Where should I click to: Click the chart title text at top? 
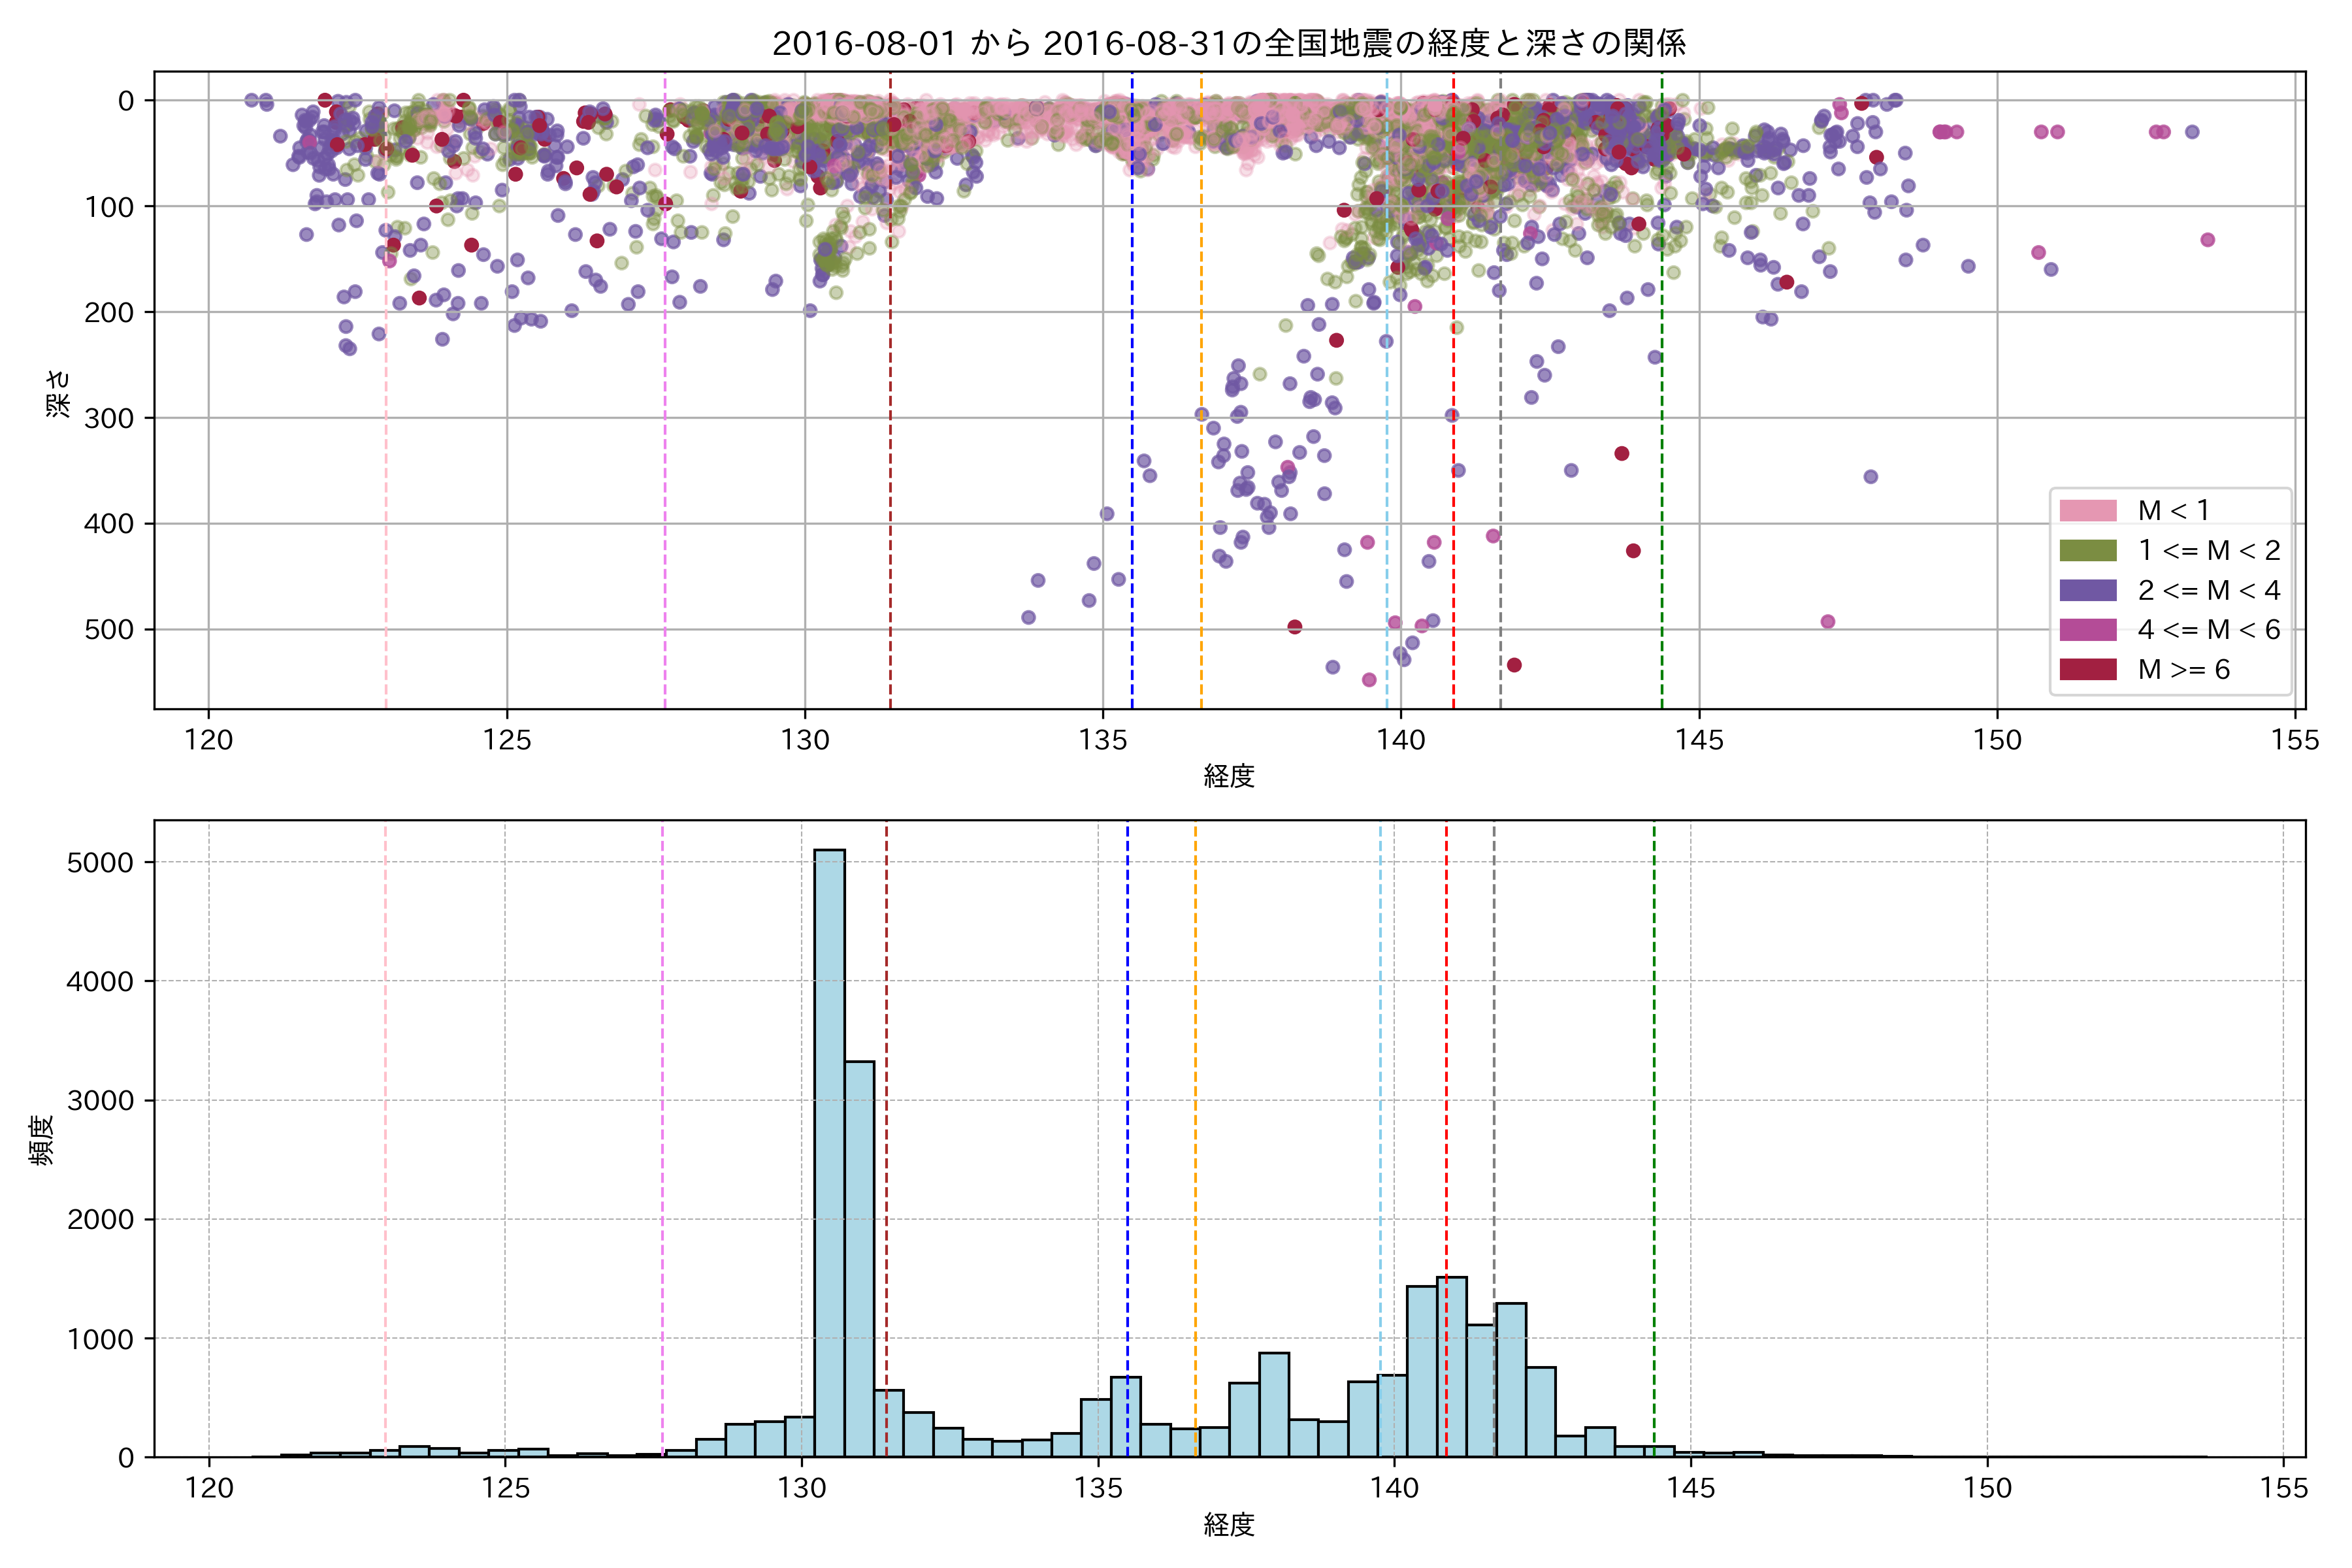pos(1229,43)
